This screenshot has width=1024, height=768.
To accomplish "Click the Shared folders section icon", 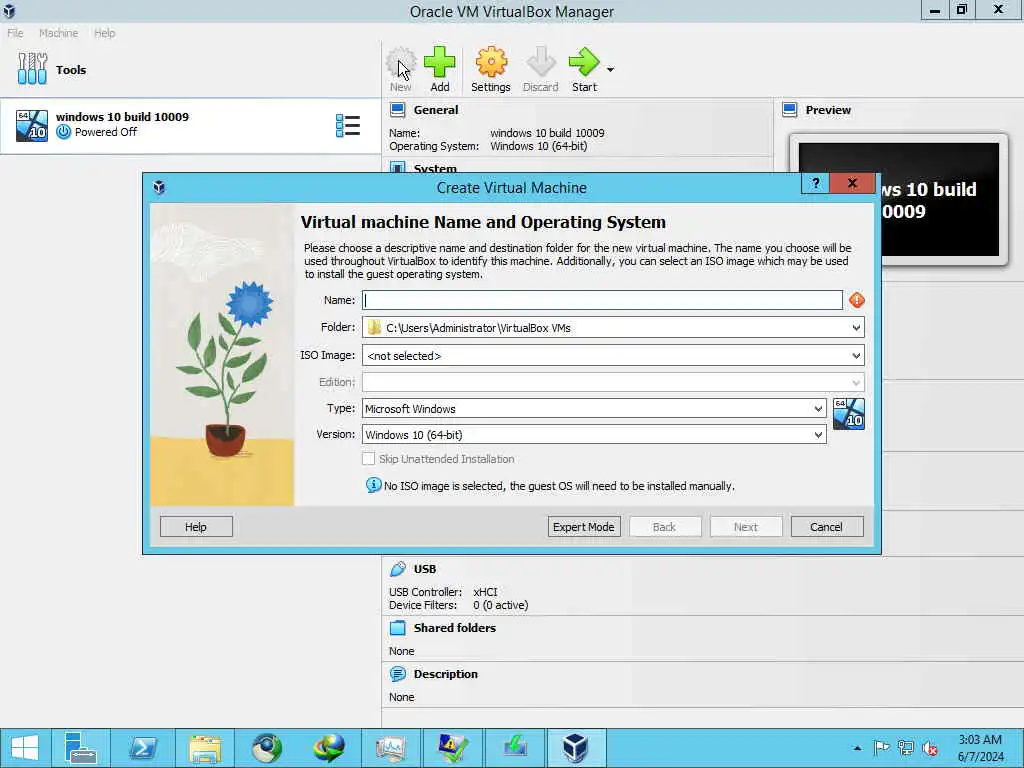I will pyautogui.click(x=397, y=628).
